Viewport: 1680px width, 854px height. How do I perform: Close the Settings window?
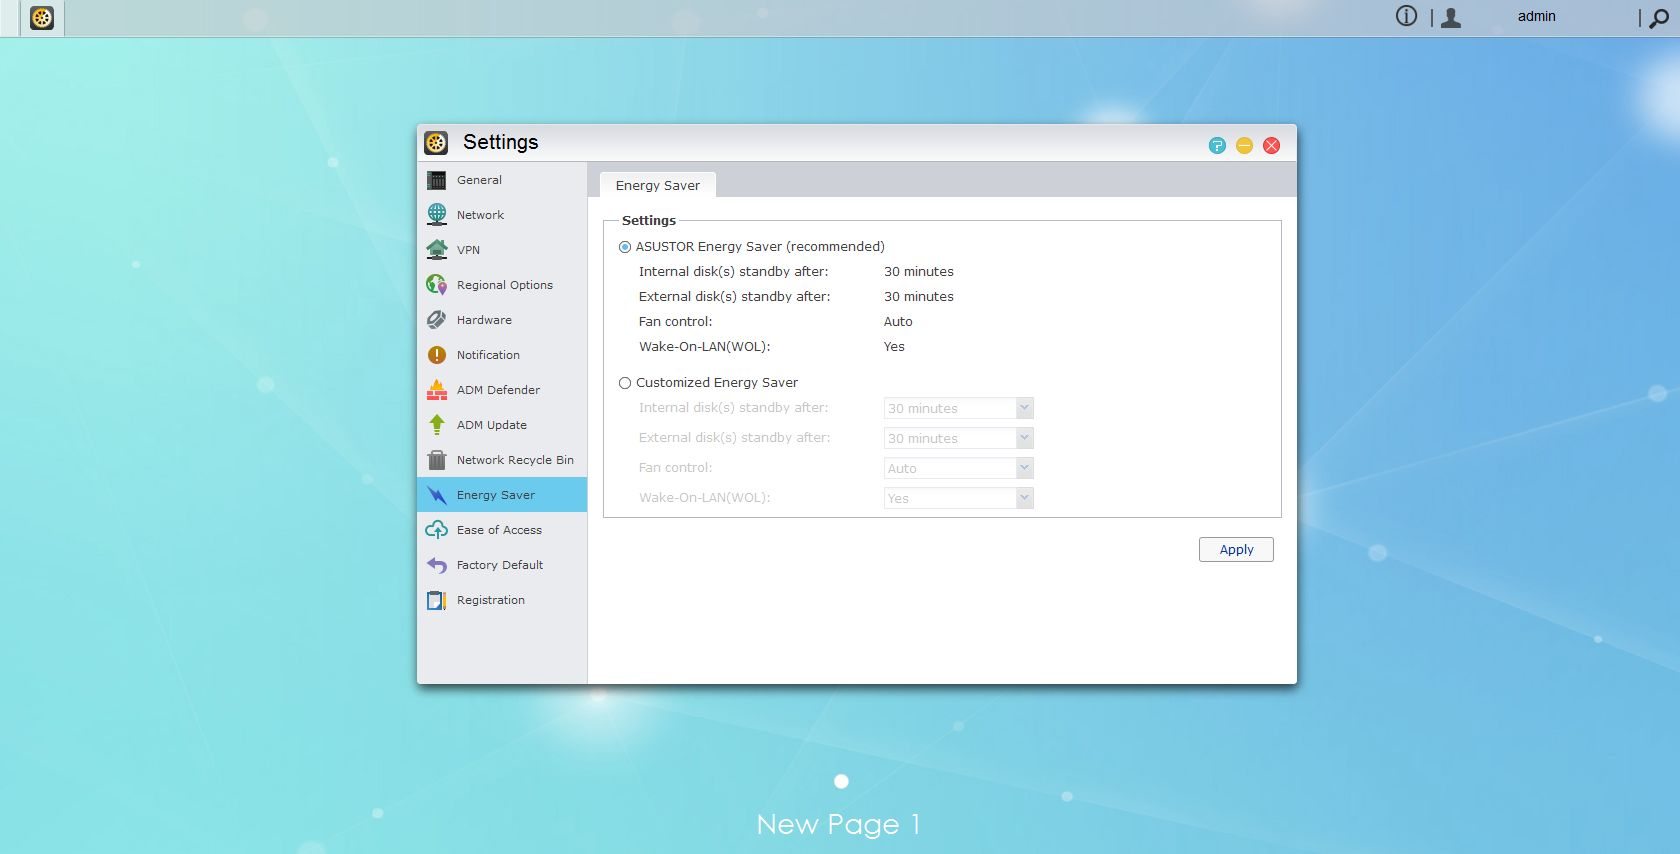pyautogui.click(x=1272, y=146)
